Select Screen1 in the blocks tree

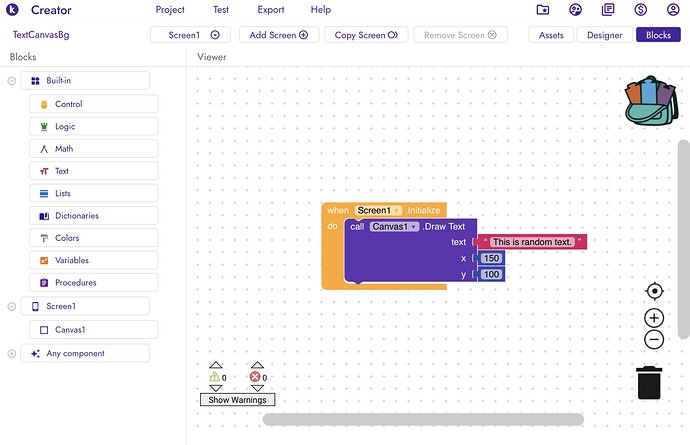(85, 306)
